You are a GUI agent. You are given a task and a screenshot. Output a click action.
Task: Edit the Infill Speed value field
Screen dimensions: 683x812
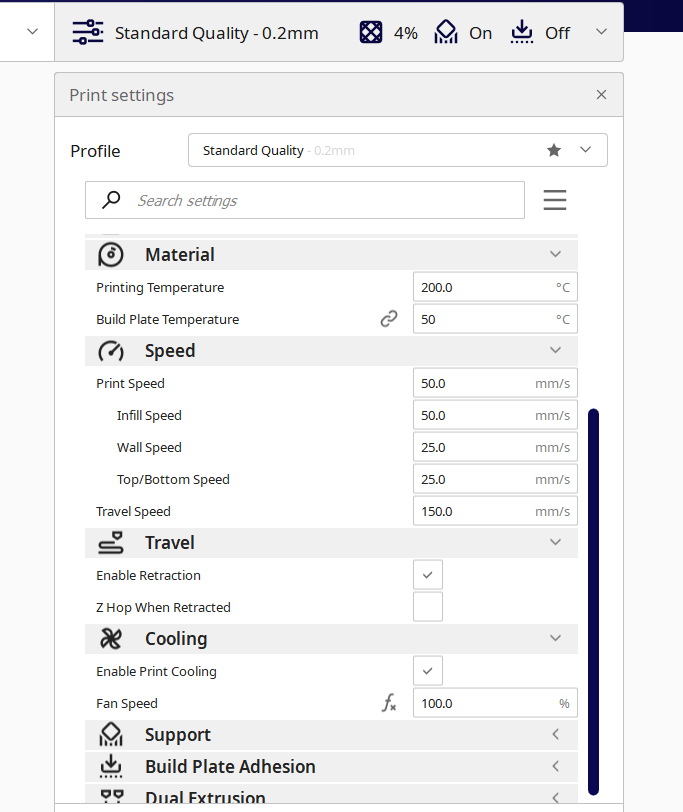click(495, 415)
